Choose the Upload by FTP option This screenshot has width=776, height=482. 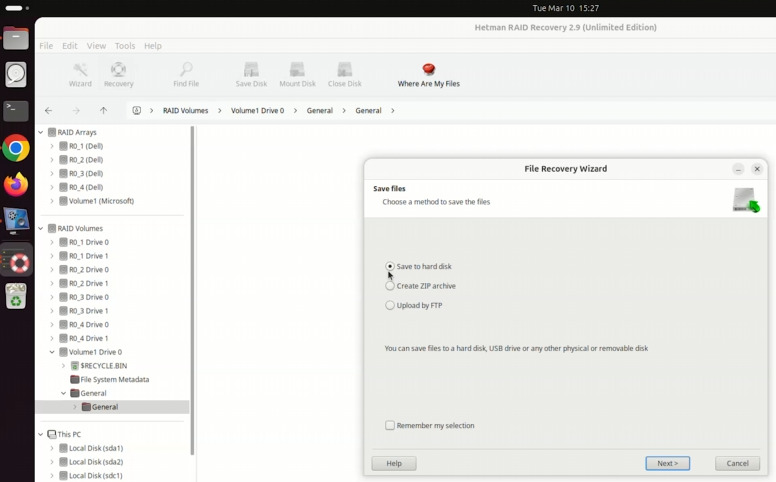click(390, 305)
